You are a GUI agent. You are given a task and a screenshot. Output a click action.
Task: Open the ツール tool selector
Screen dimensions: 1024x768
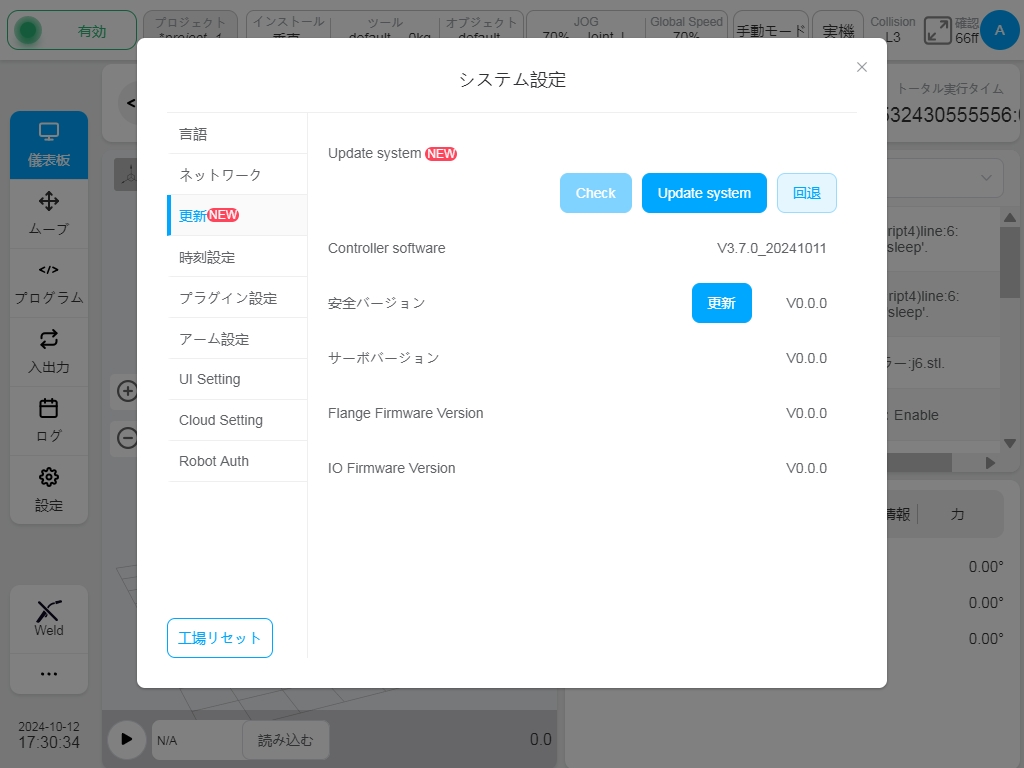(x=385, y=29)
